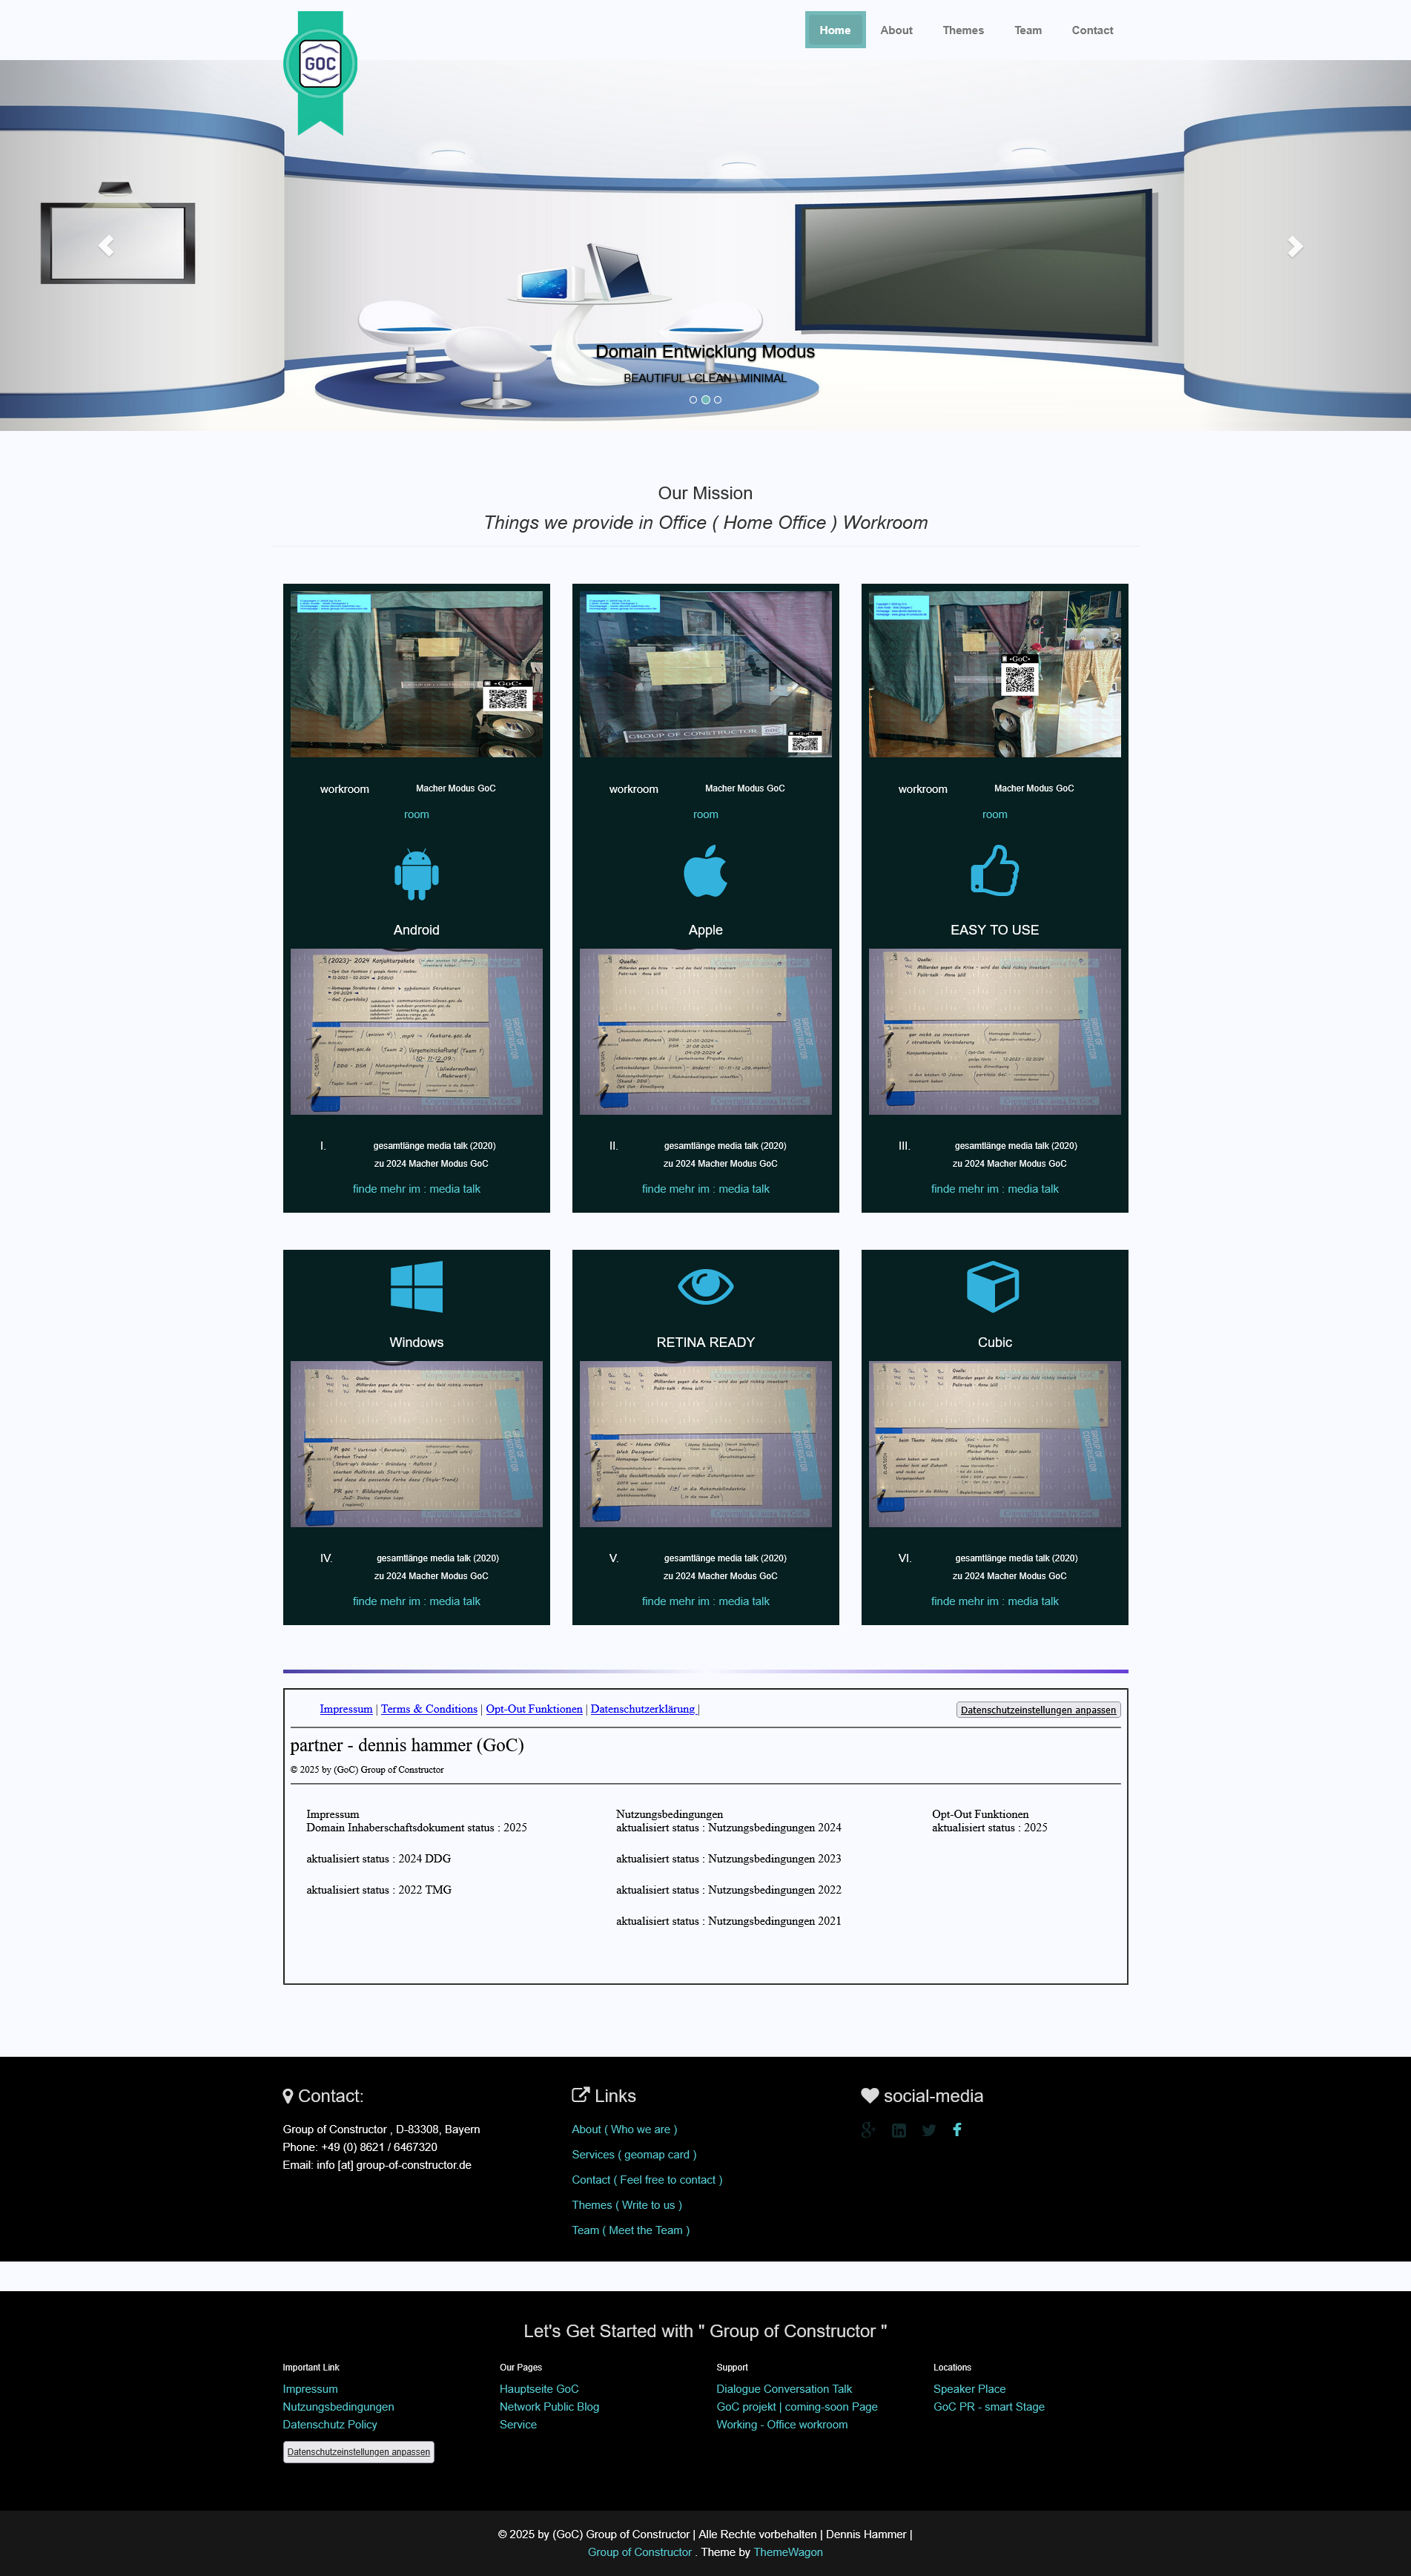The width and height of the screenshot is (1411, 2576).
Task: Open Network Public Blog link
Action: (549, 2406)
